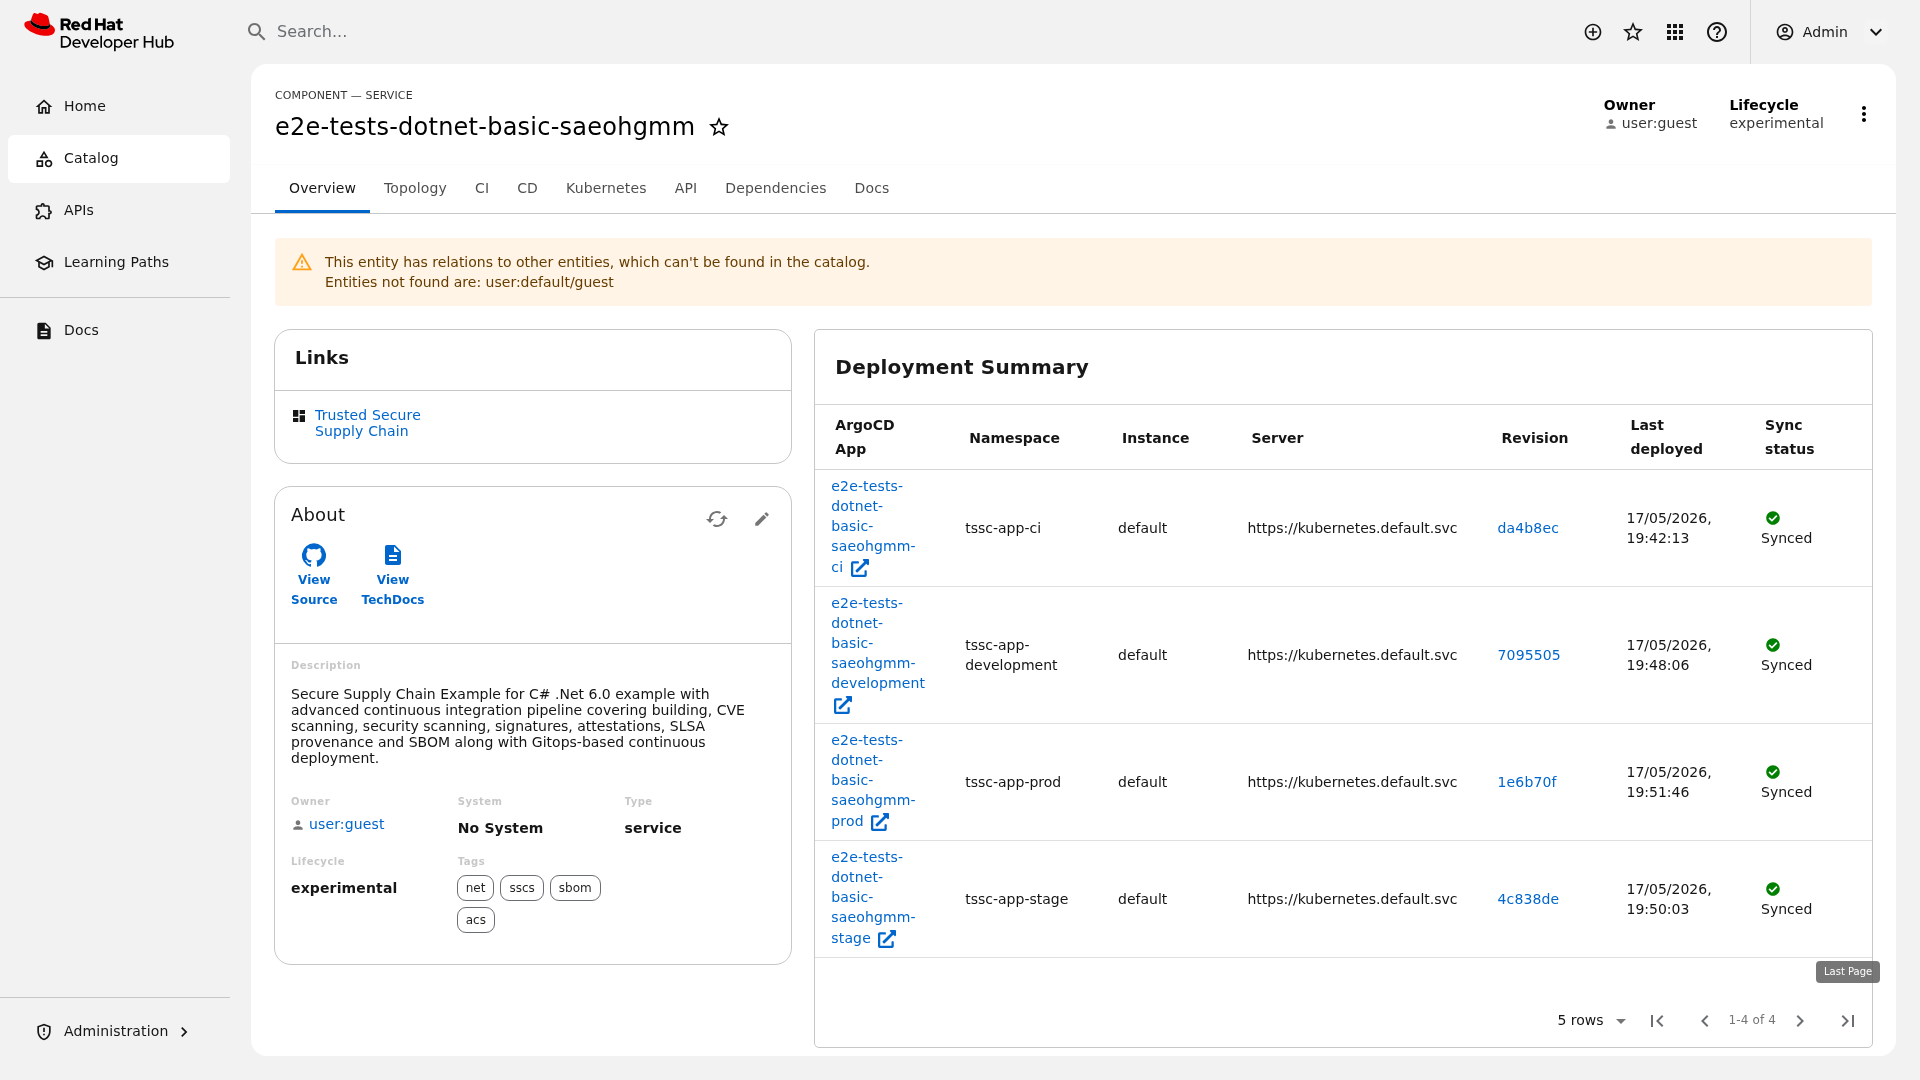Image resolution: width=1920 pixels, height=1080 pixels.
Task: Switch to the Kubernetes tab
Action: 606,188
